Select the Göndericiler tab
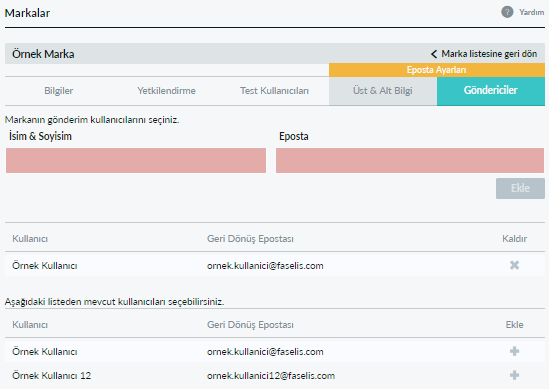Screen dimensions: 549x389 (491, 91)
